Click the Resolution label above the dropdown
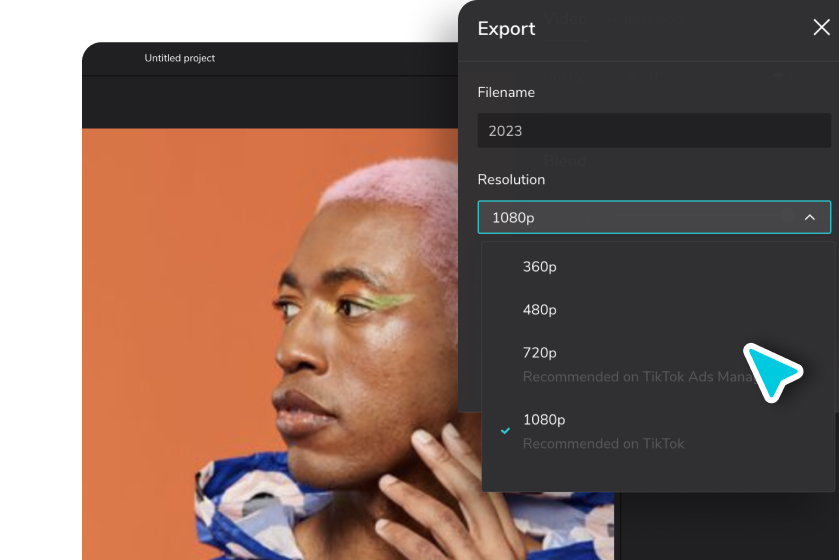 tap(511, 180)
